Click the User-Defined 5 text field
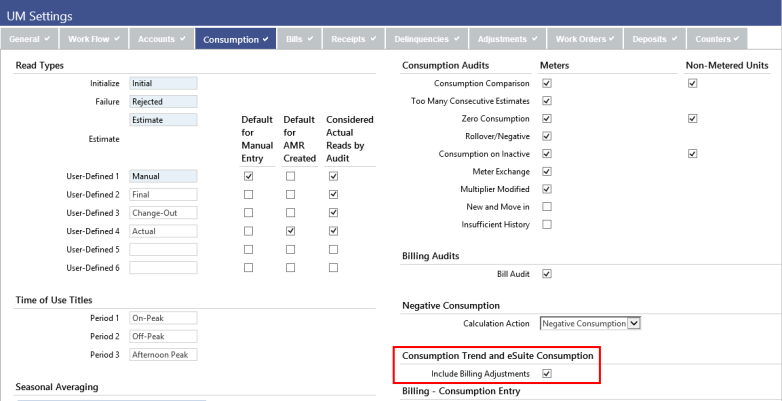 tap(164, 248)
